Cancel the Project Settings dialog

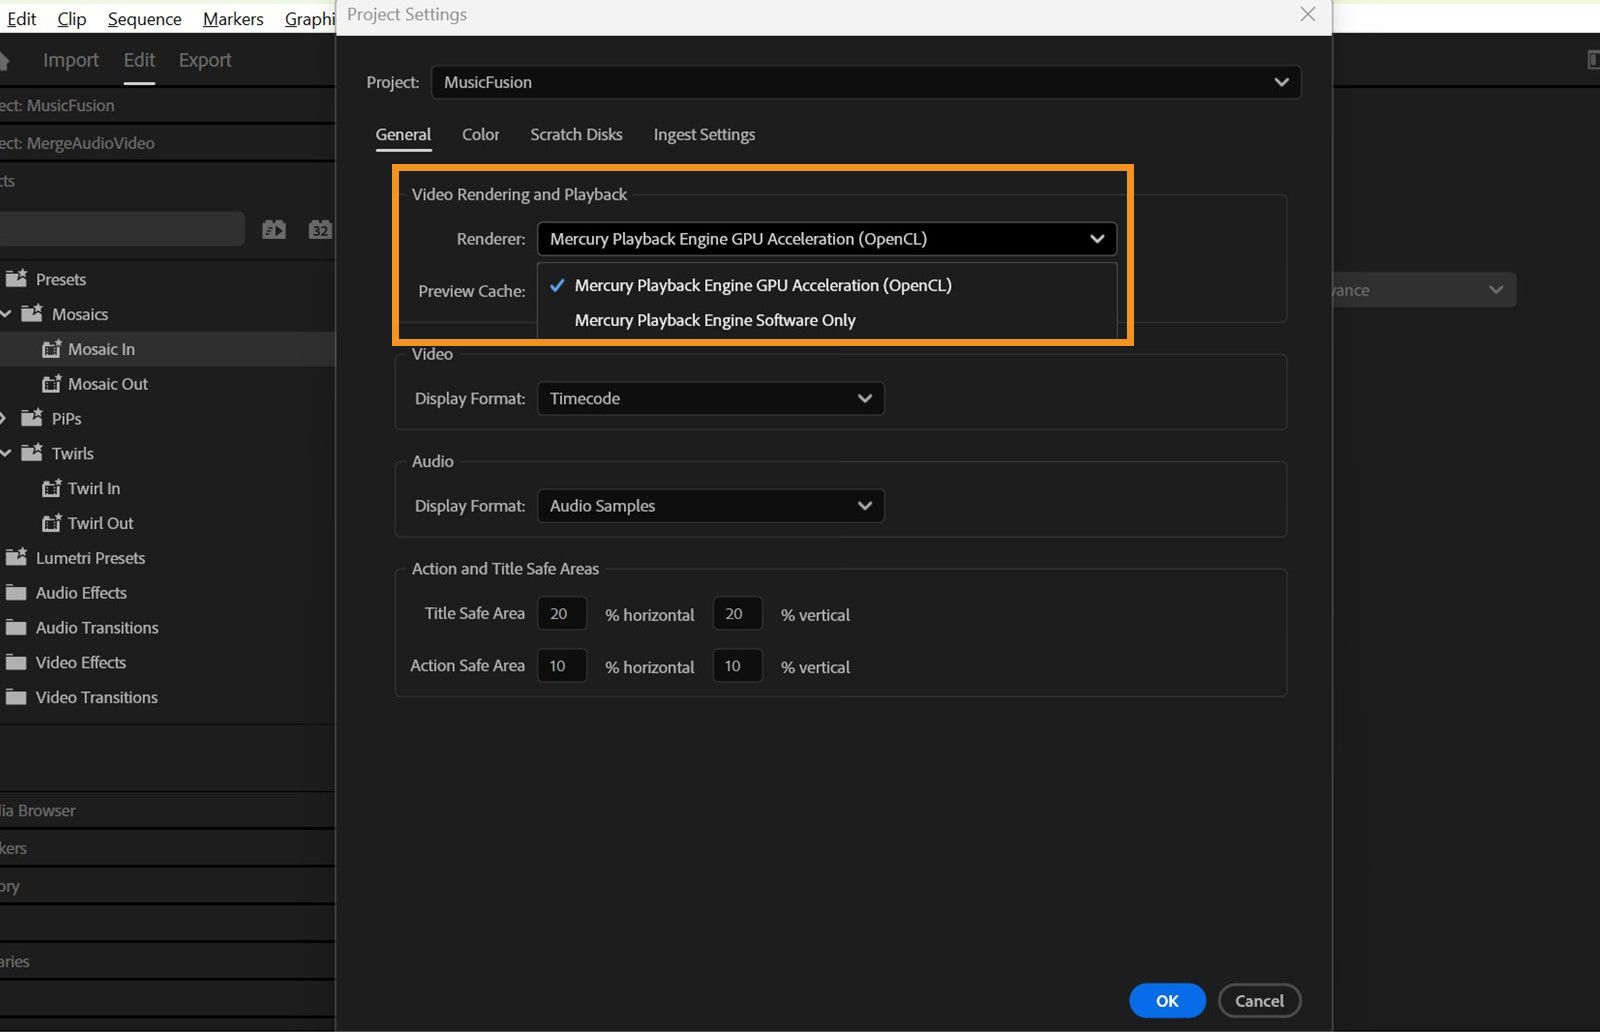(x=1259, y=1000)
